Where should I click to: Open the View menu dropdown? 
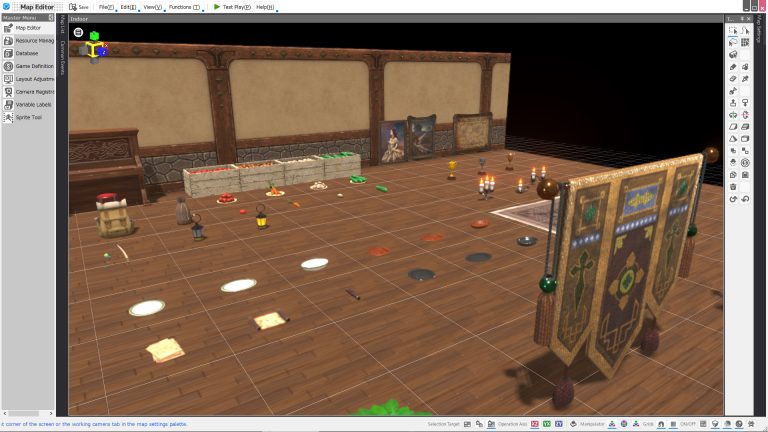[x=152, y=7]
